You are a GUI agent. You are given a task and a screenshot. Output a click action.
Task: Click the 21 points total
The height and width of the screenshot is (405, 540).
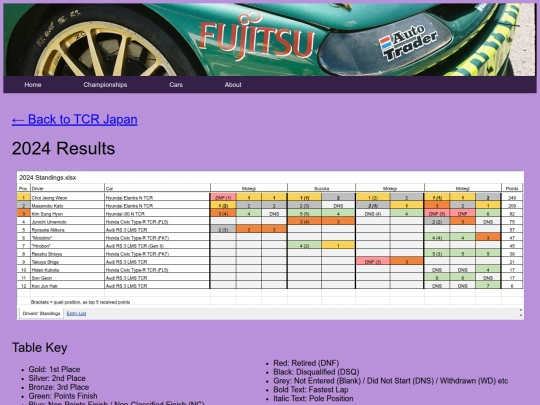pyautogui.click(x=512, y=262)
